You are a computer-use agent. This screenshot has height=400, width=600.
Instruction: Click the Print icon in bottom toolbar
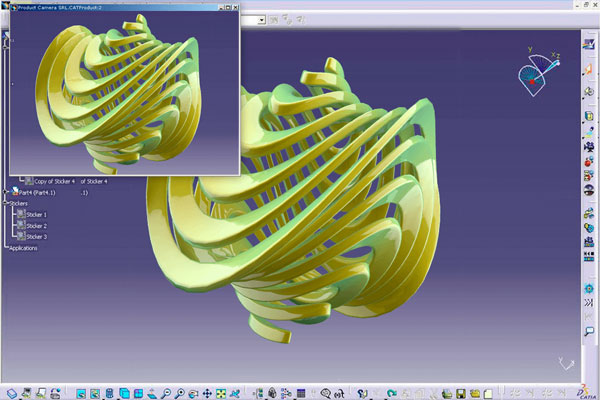tap(447, 393)
